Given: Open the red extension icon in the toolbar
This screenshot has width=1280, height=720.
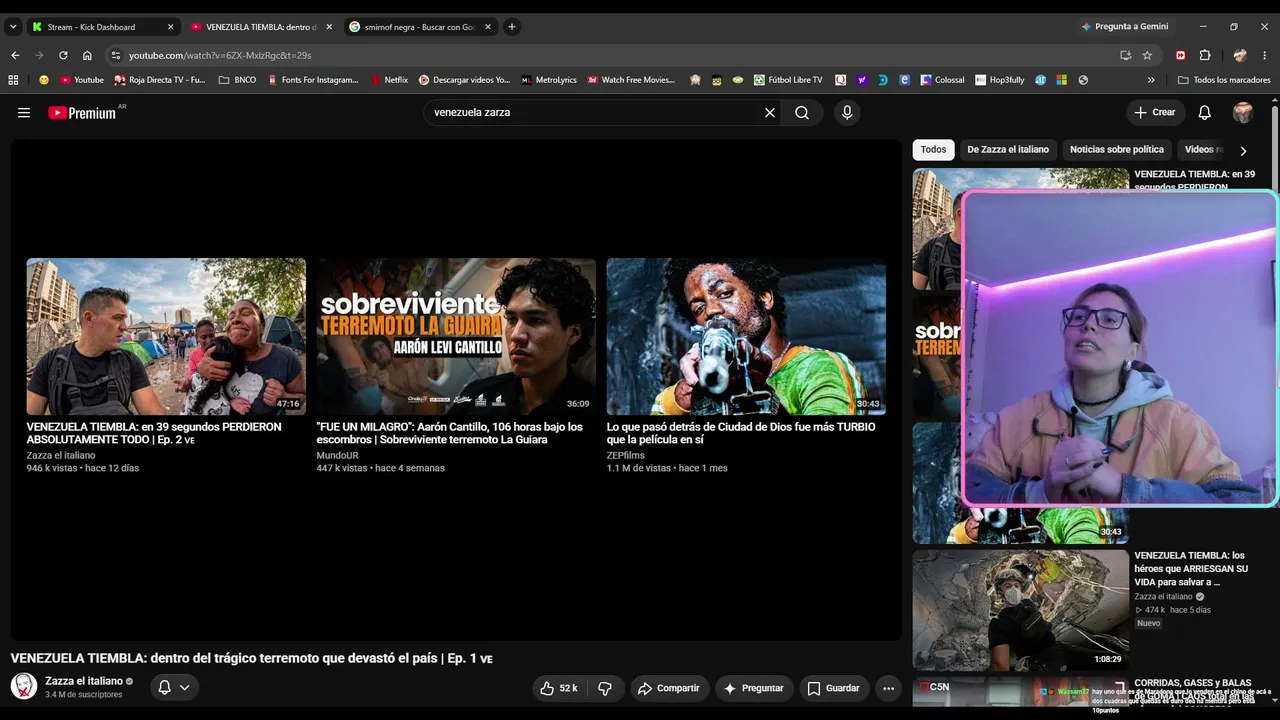Looking at the screenshot, I should coord(1181,55).
